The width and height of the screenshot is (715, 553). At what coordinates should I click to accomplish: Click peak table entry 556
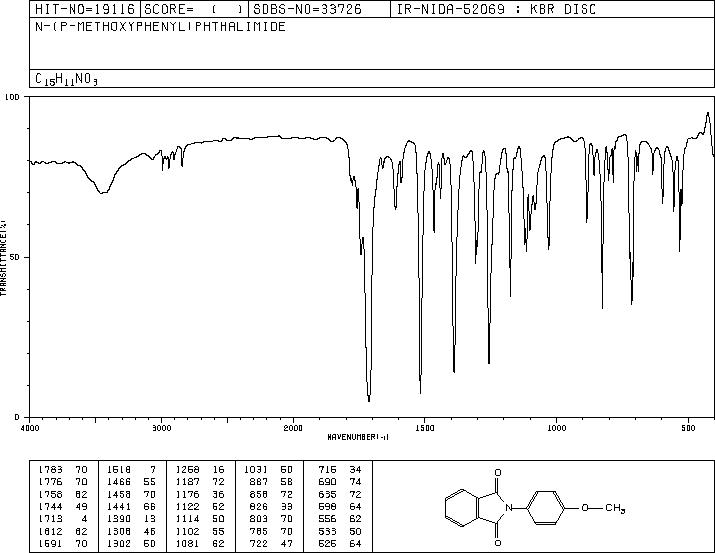(327, 519)
